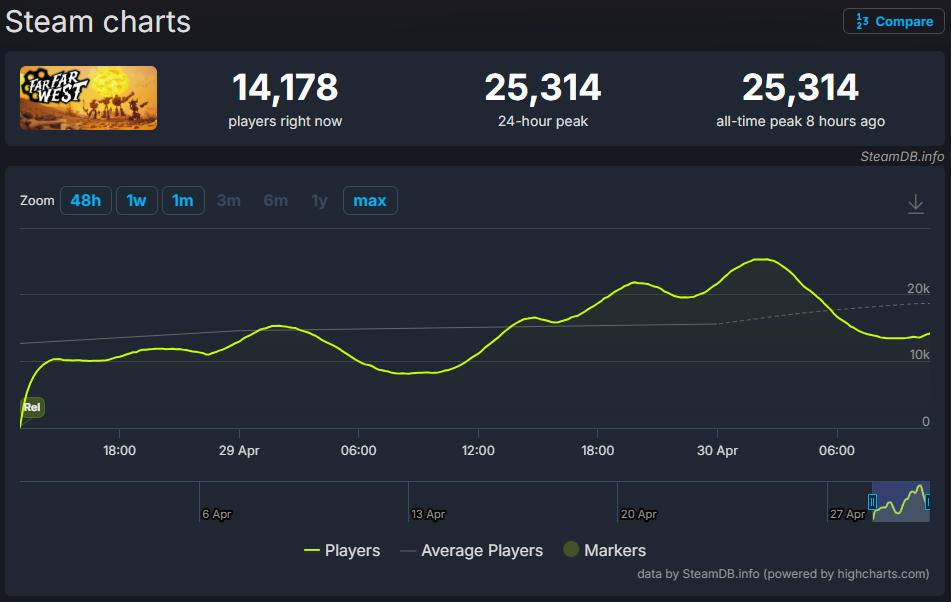Screen dimensions: 951x602
Task: Open the chart download menu icon
Action: tap(916, 204)
